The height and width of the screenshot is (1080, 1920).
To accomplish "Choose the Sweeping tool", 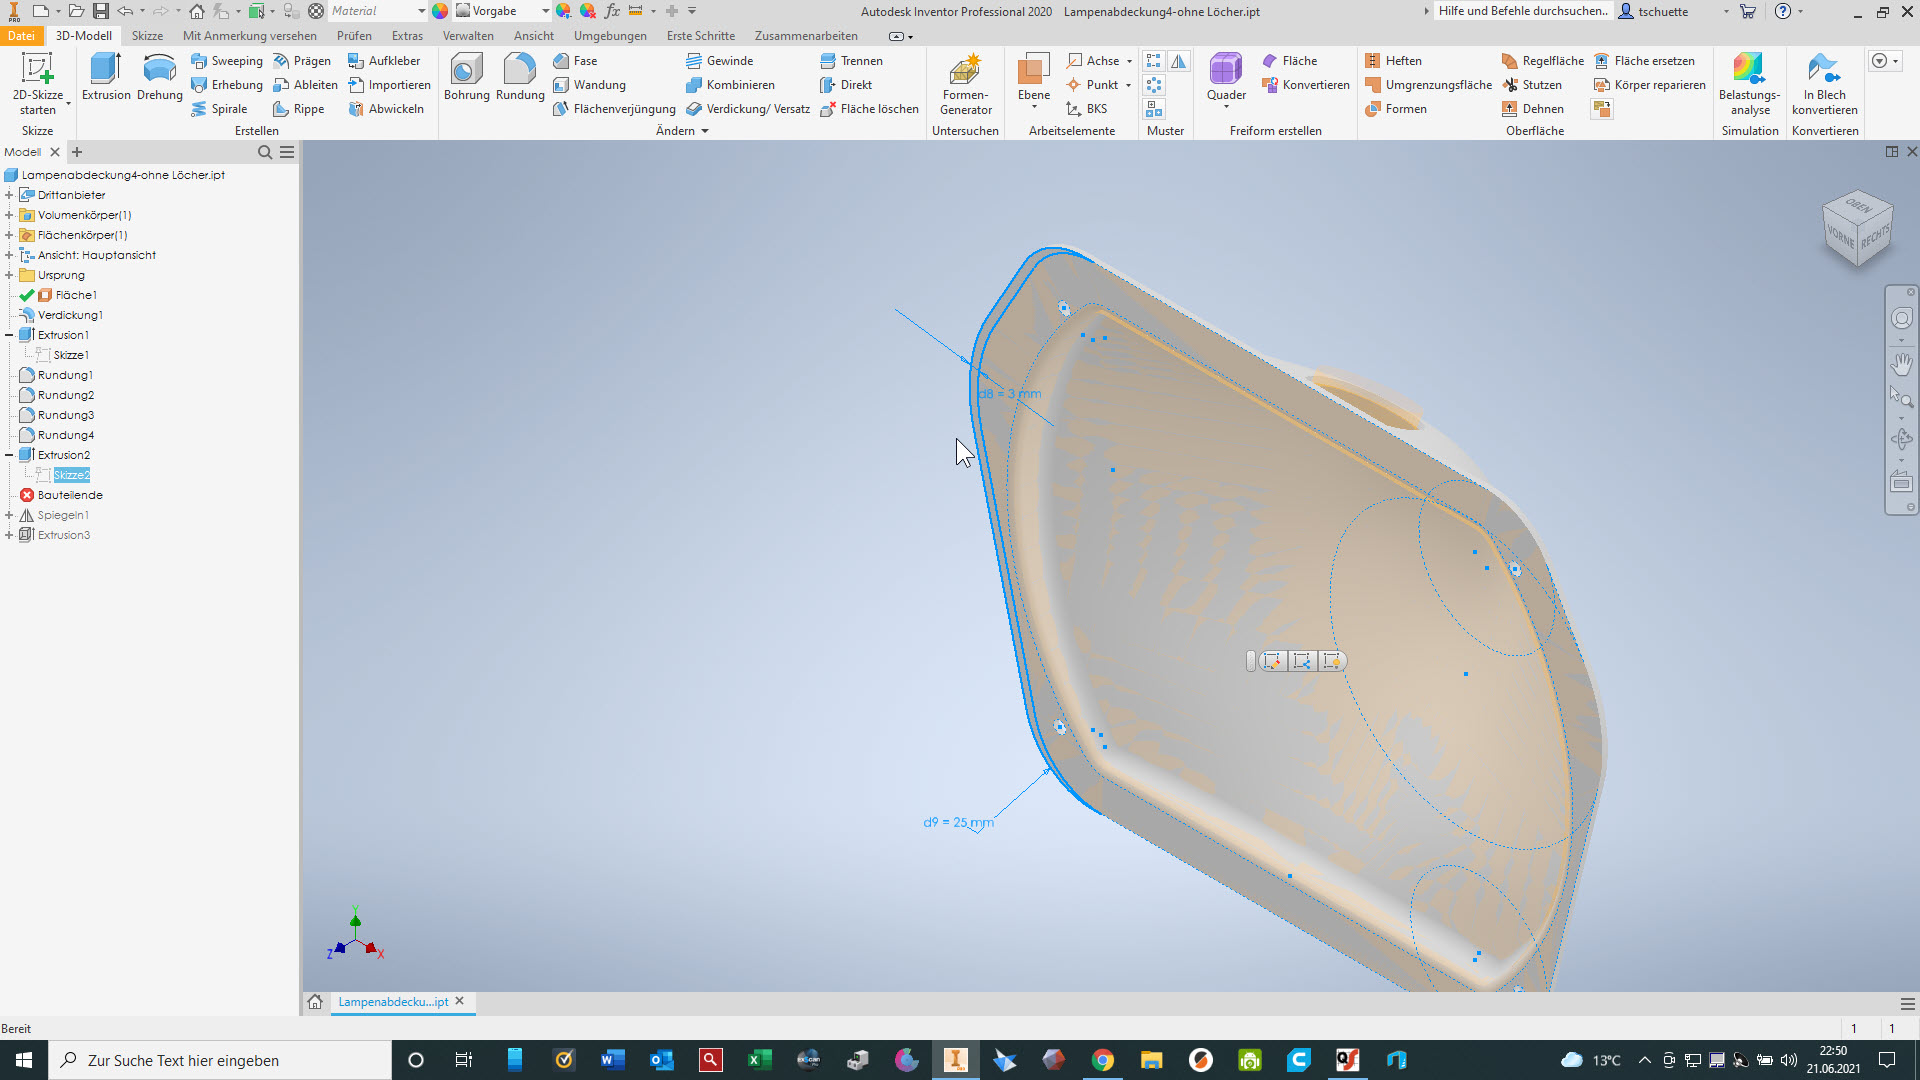I will [227, 61].
